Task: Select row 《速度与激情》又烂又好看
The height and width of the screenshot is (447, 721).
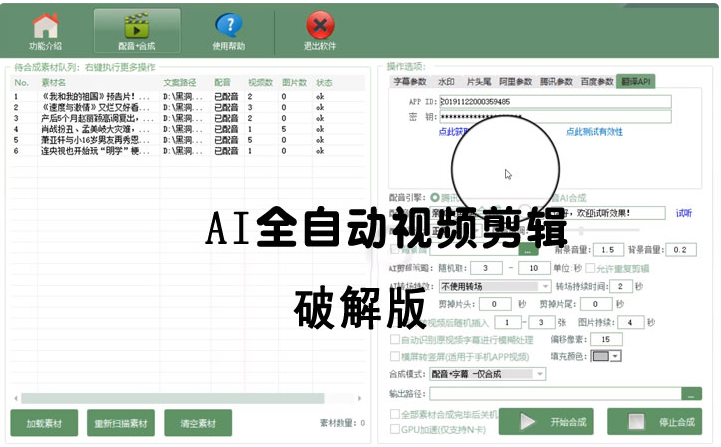Action: tap(188, 107)
